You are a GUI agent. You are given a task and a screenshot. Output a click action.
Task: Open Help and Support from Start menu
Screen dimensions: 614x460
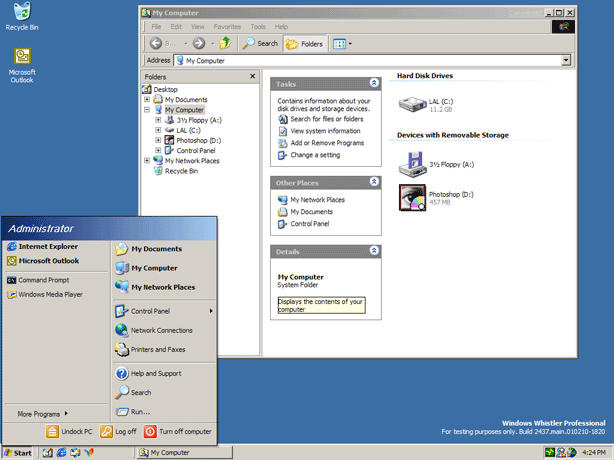(x=148, y=373)
